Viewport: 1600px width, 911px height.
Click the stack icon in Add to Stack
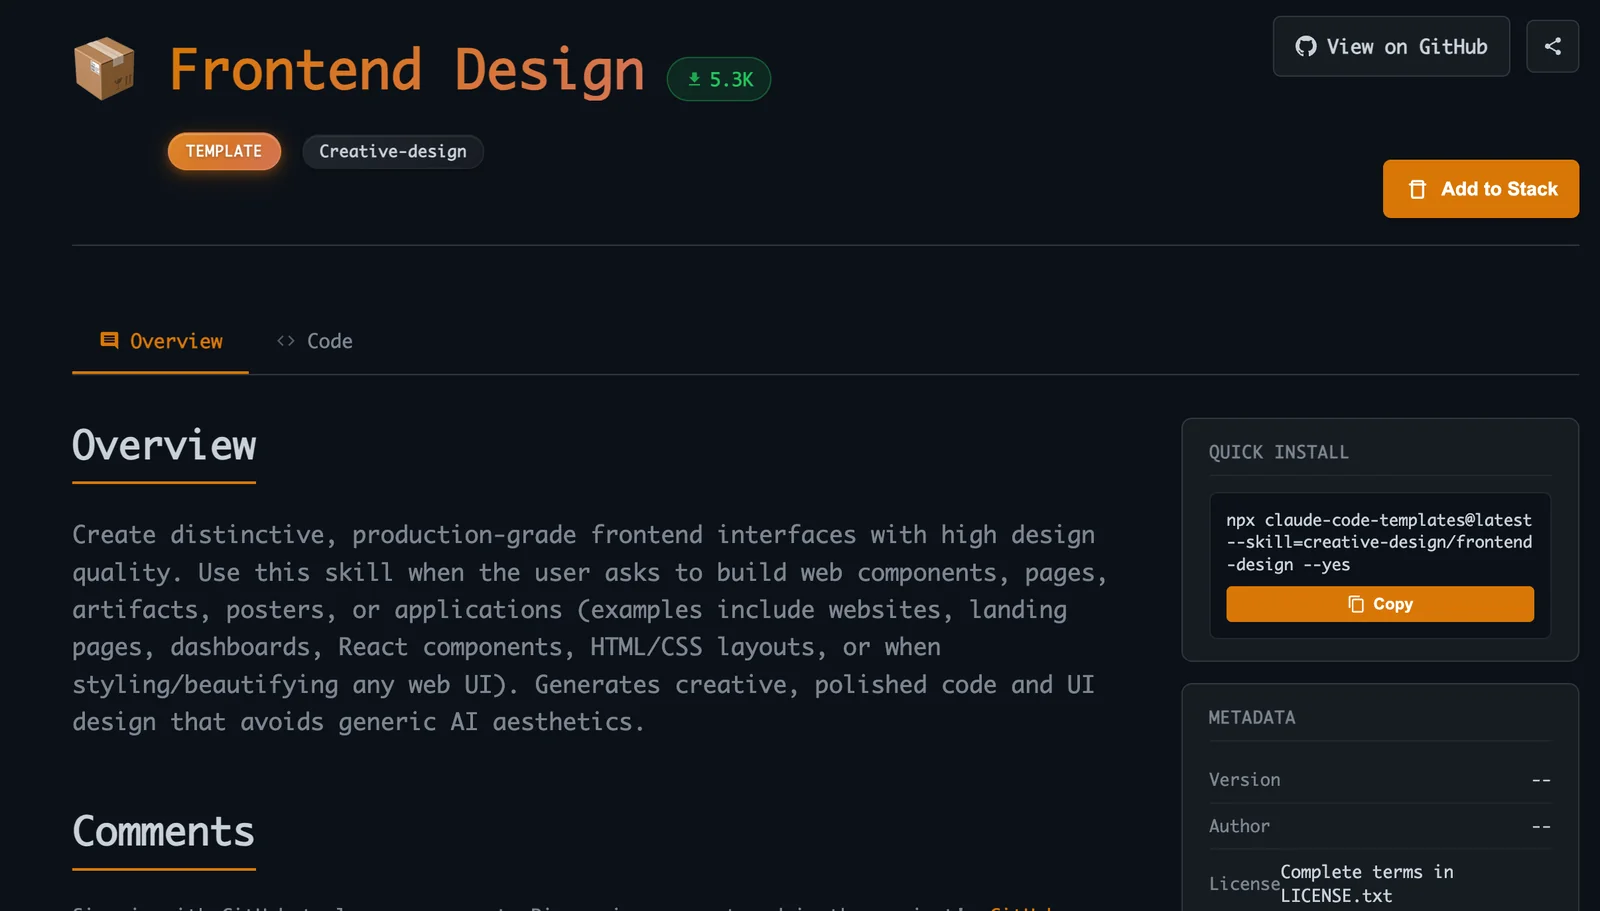click(1417, 189)
